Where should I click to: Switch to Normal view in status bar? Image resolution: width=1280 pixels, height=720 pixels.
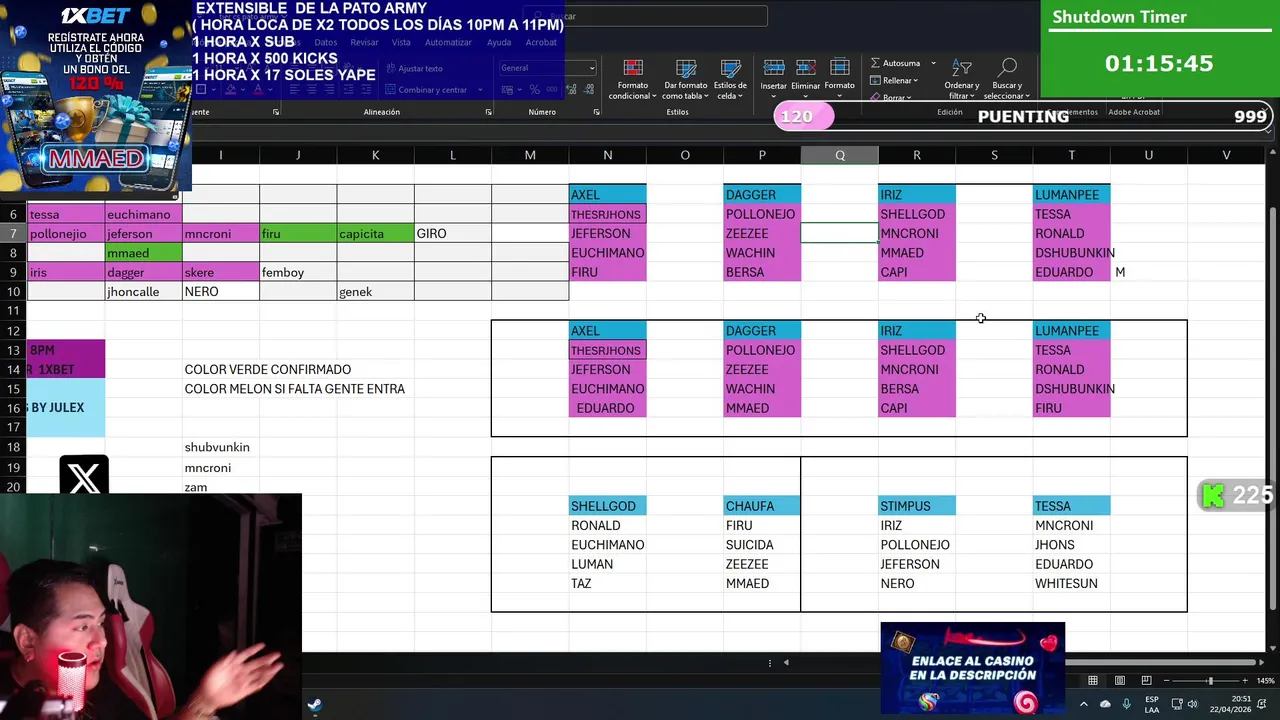pyautogui.click(x=1093, y=681)
